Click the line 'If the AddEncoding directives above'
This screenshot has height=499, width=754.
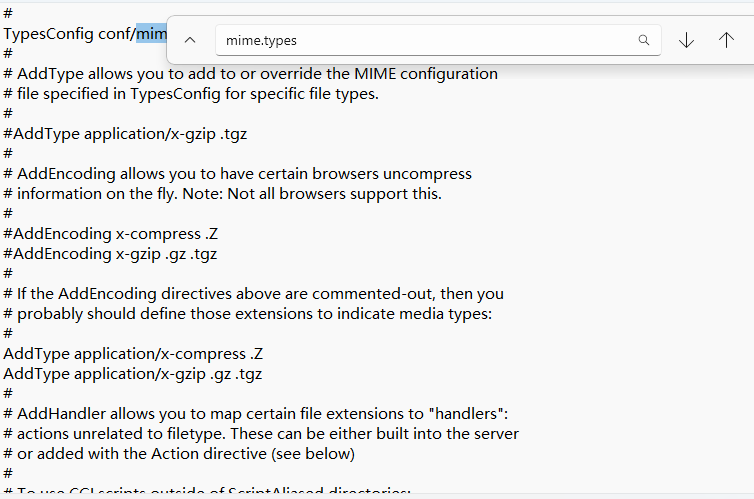(253, 294)
